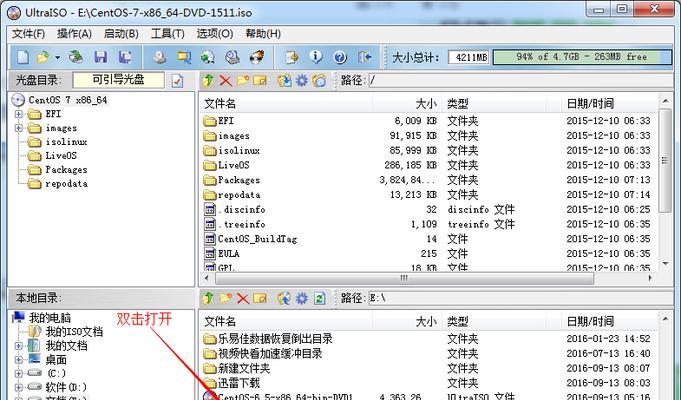The image size is (681, 400).
Task: Save the image with the floppy icon
Action: (101, 57)
